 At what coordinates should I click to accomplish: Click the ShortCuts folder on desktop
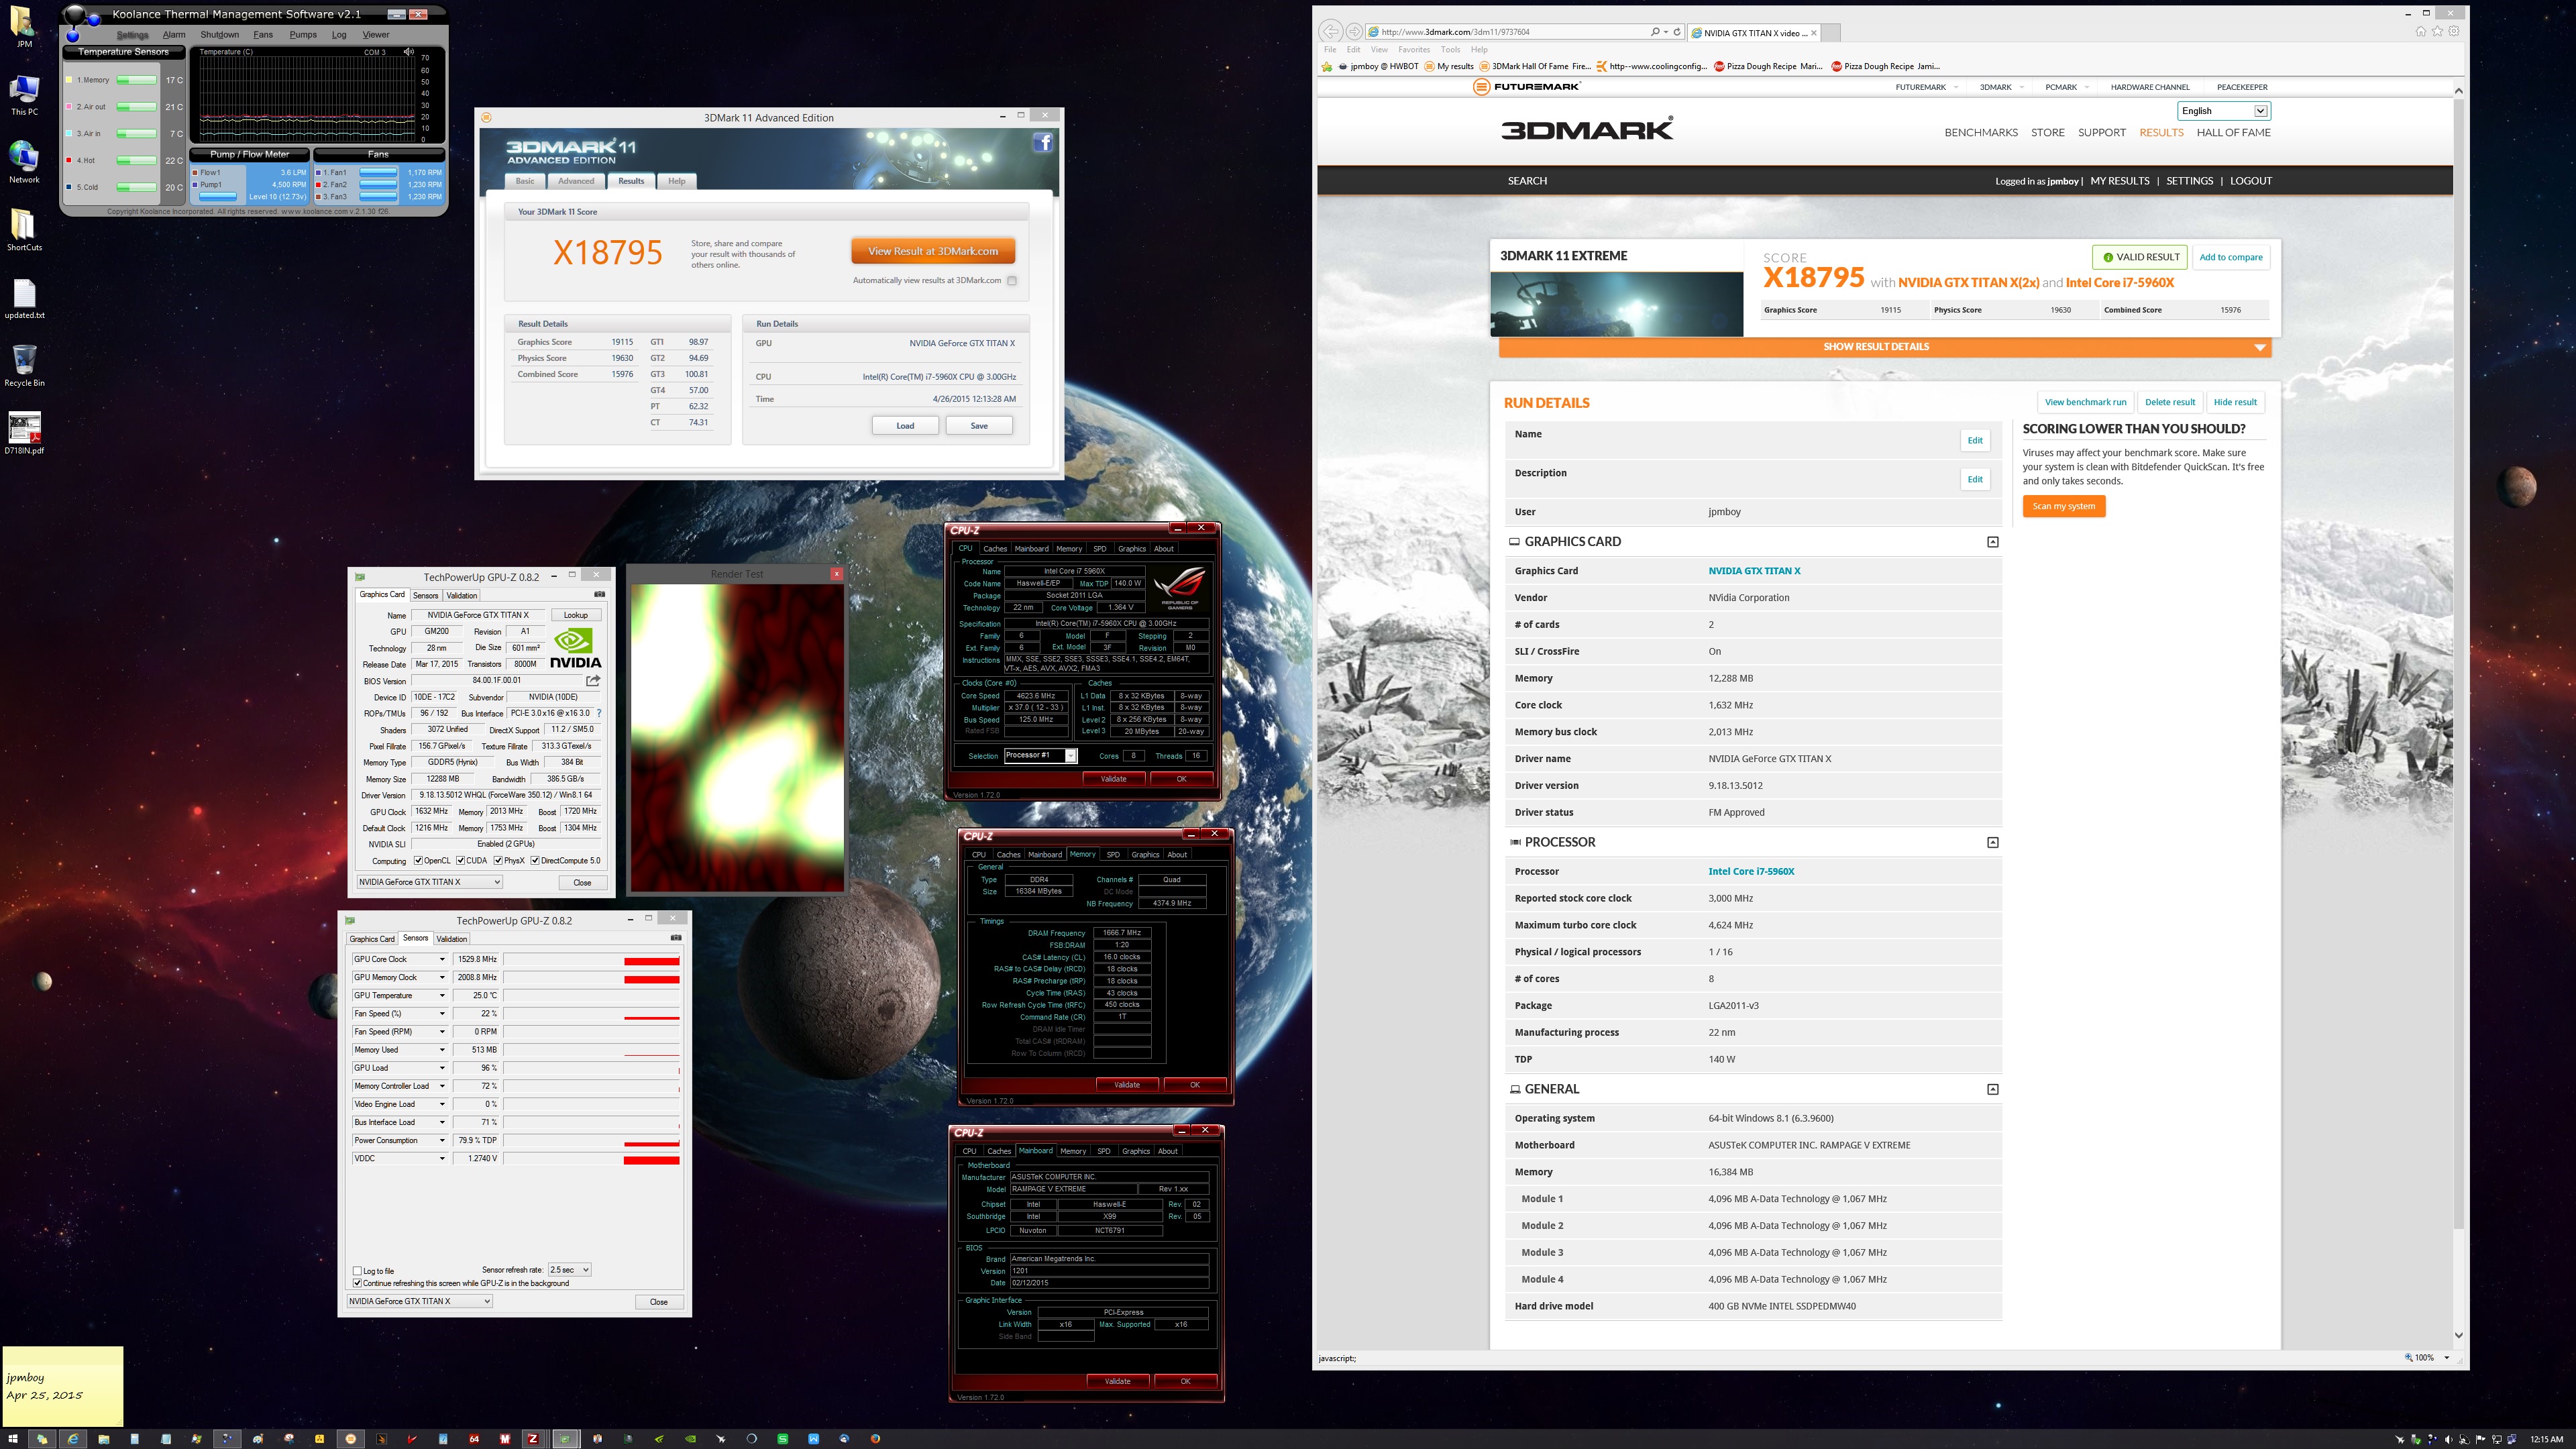tap(24, 229)
